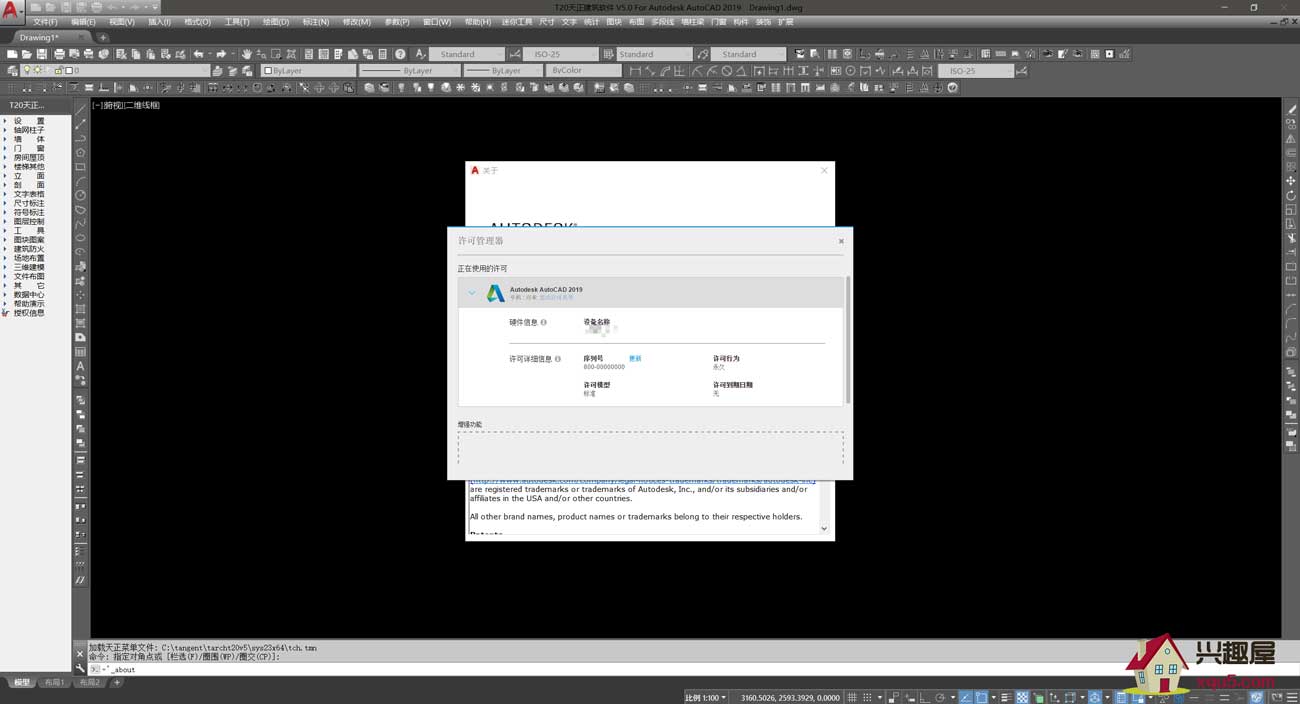This screenshot has height=704, width=1300.
Task: Click the ByLayer color swatch square
Action: coord(268,71)
